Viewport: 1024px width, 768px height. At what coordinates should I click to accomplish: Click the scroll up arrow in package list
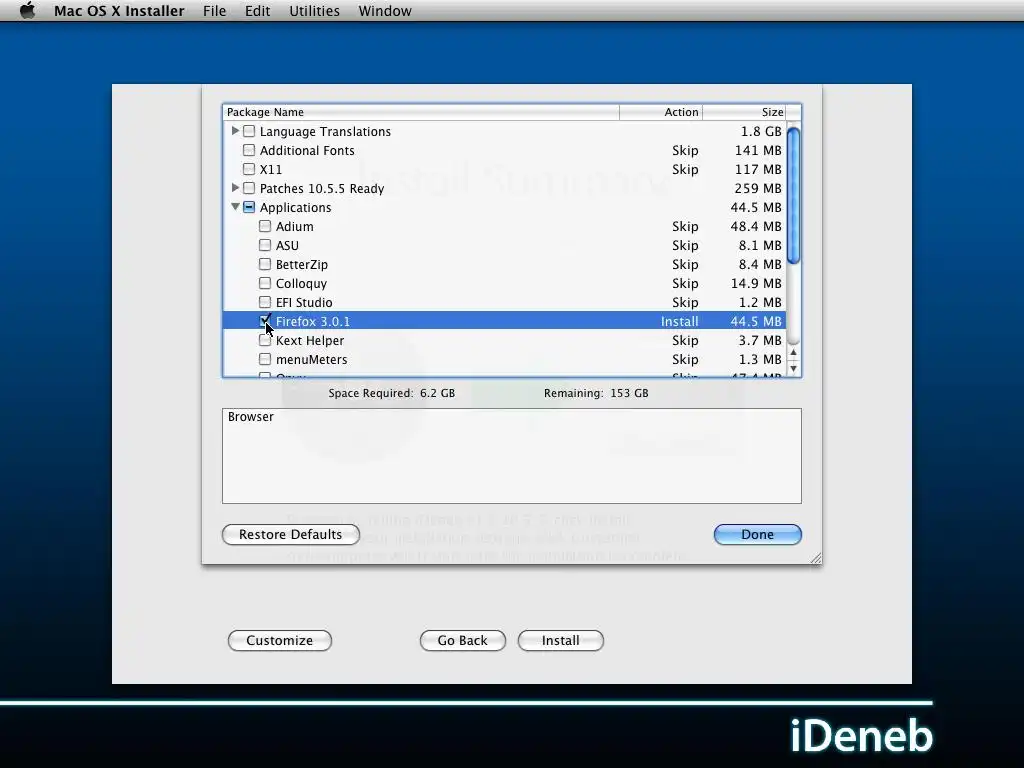793,353
